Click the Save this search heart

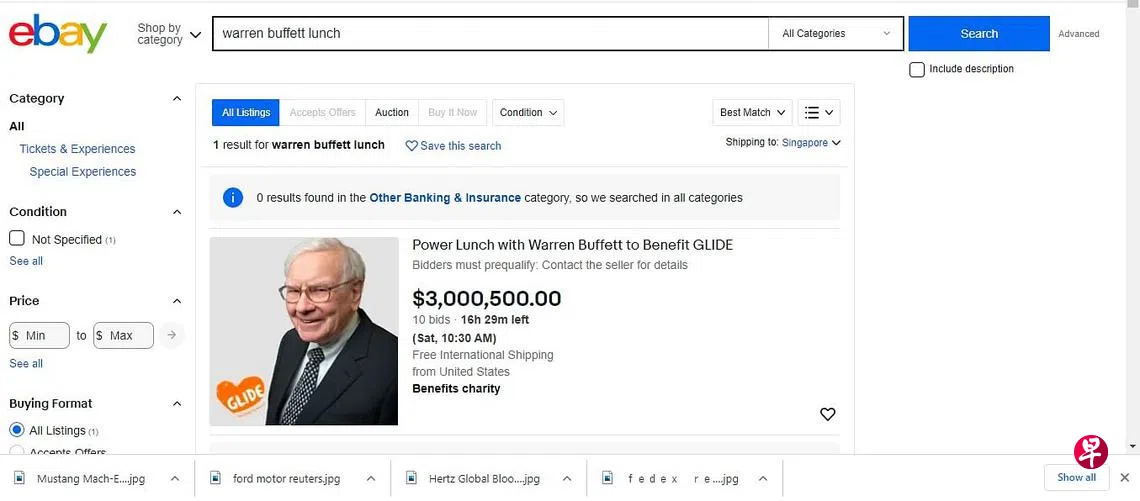pos(412,146)
